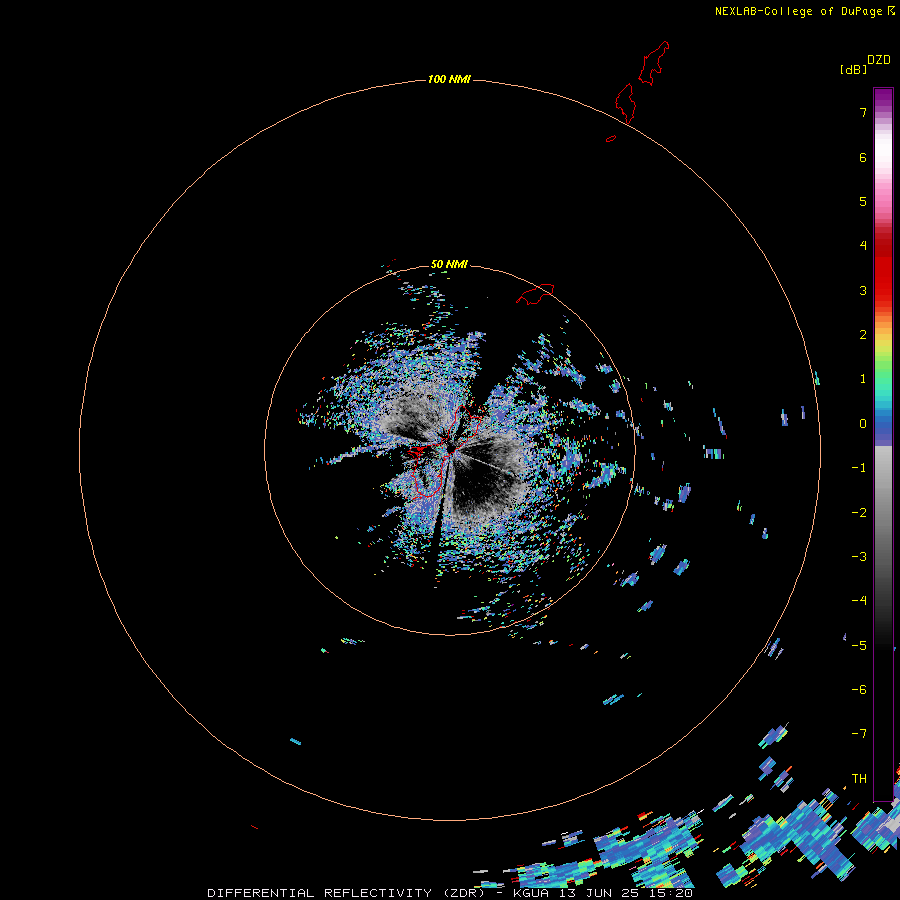The width and height of the screenshot is (900, 900).
Task: Click the -2 dB scale label
Action: tap(859, 513)
